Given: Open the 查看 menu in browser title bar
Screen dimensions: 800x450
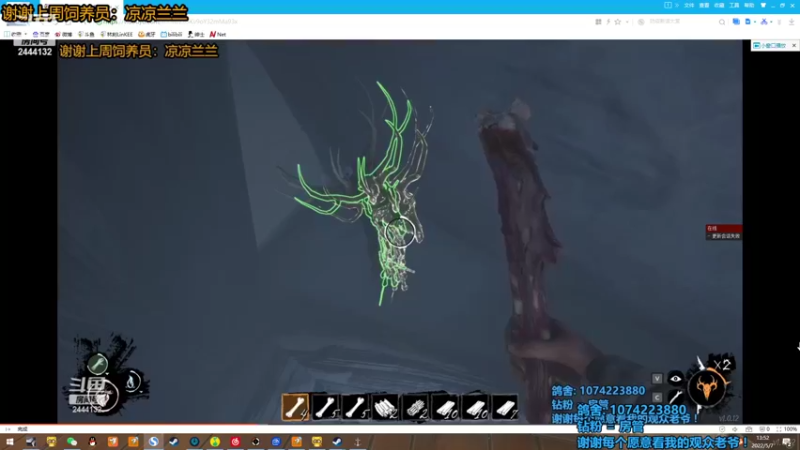Looking at the screenshot, I should [x=704, y=5].
